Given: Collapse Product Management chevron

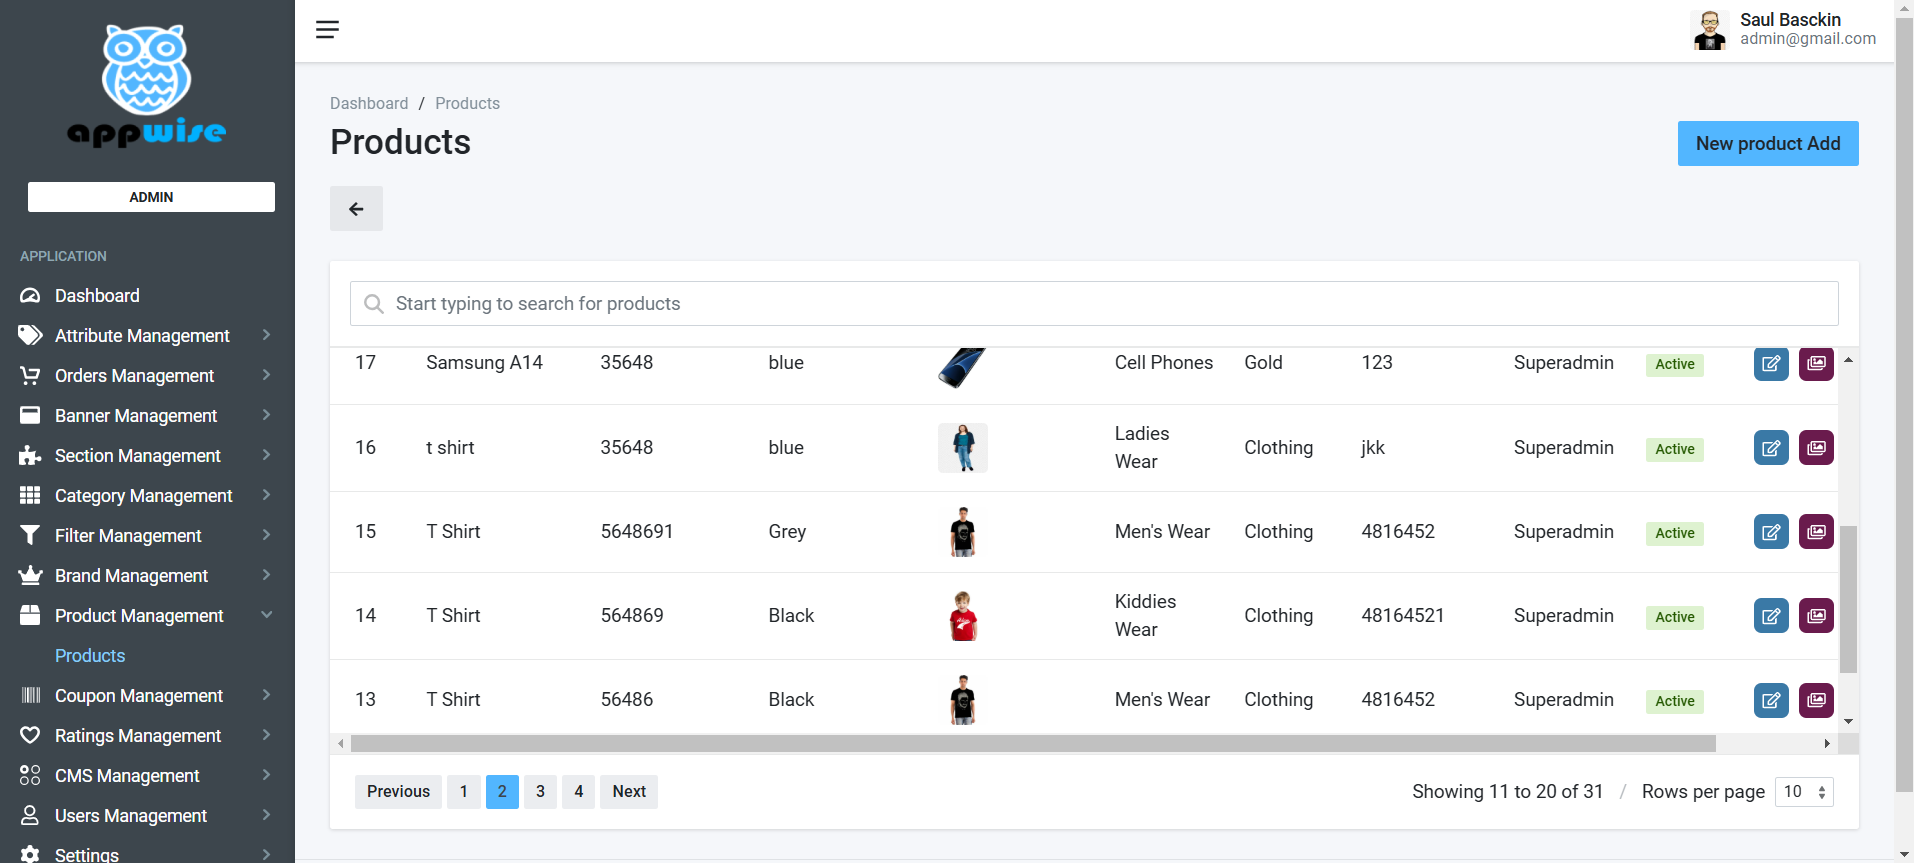Looking at the screenshot, I should click(266, 615).
